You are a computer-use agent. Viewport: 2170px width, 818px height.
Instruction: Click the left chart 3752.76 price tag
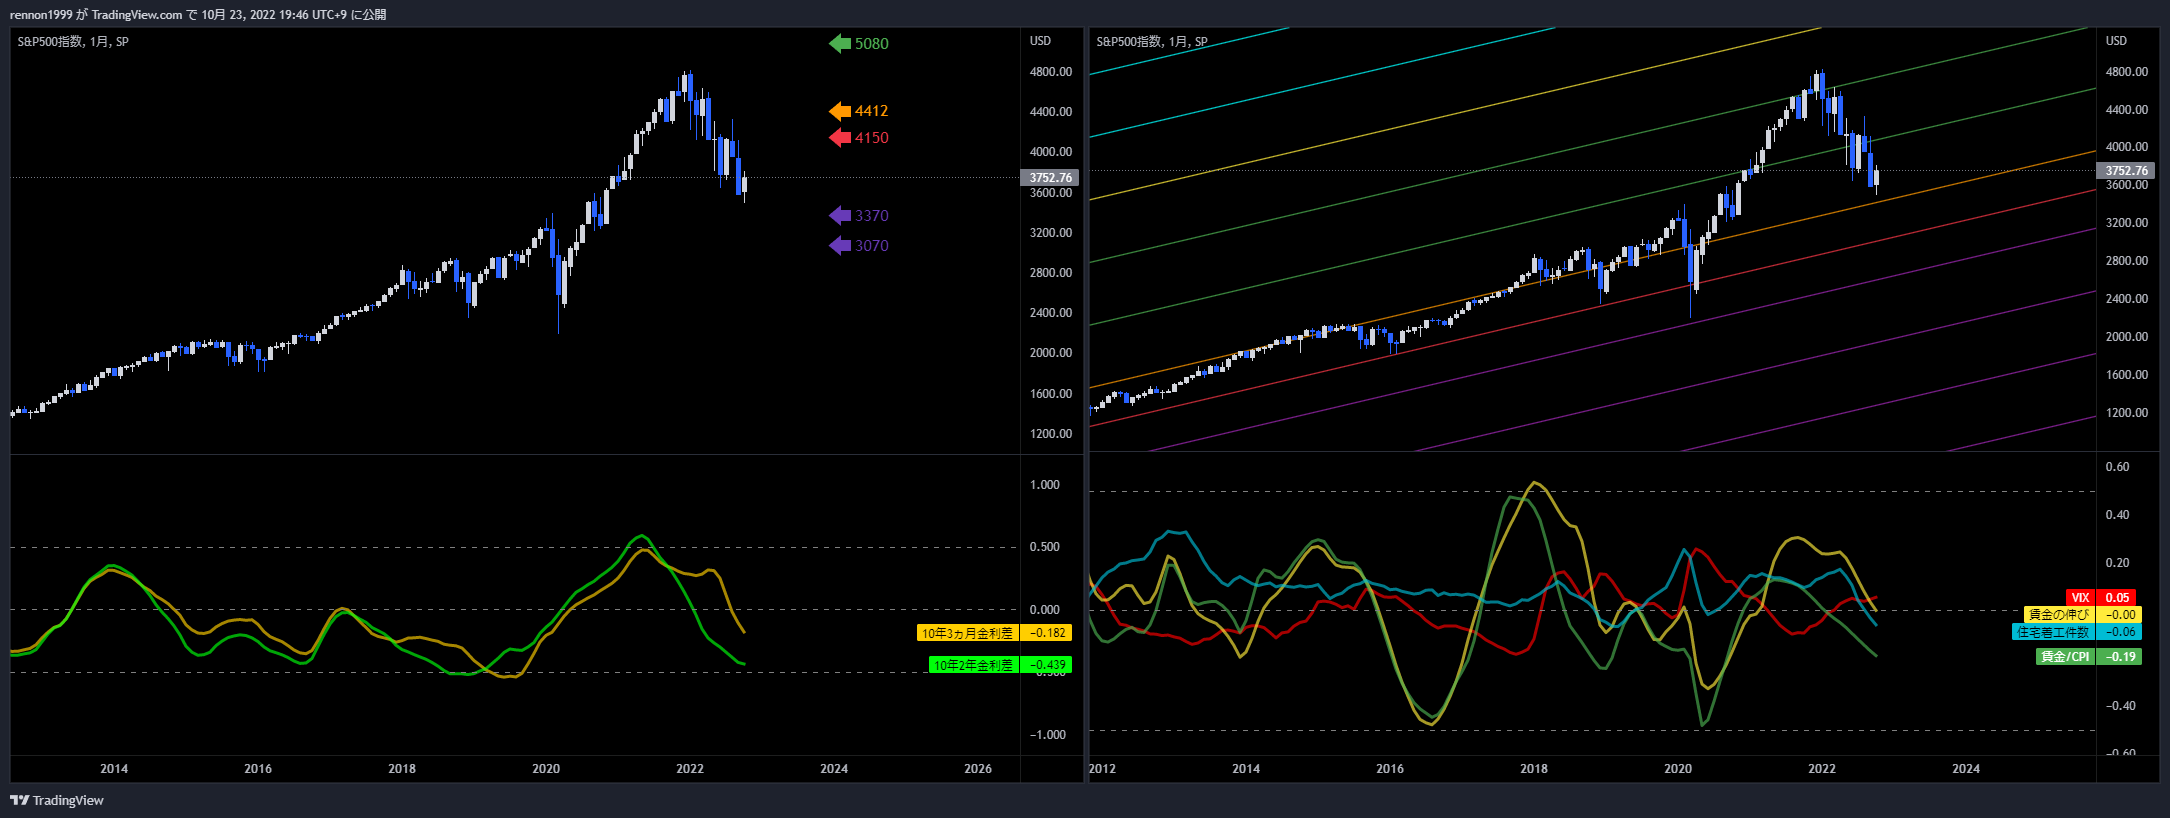point(1050,178)
